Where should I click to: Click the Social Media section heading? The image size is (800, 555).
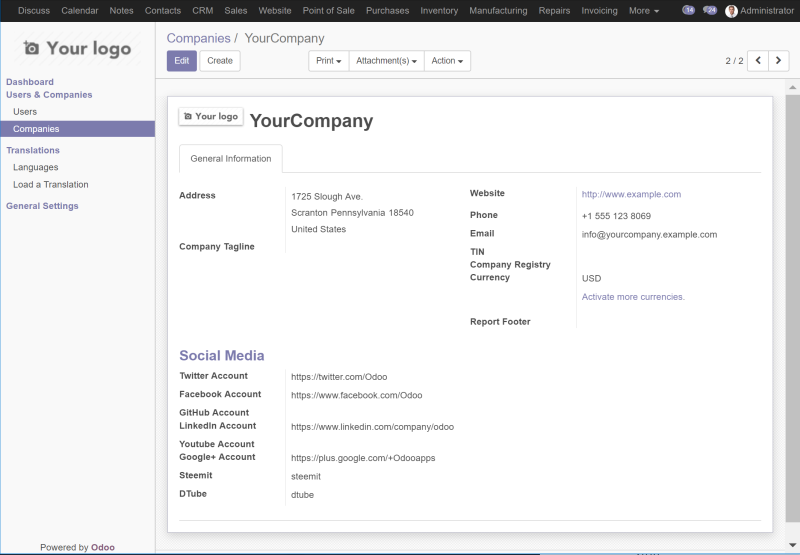coord(221,356)
